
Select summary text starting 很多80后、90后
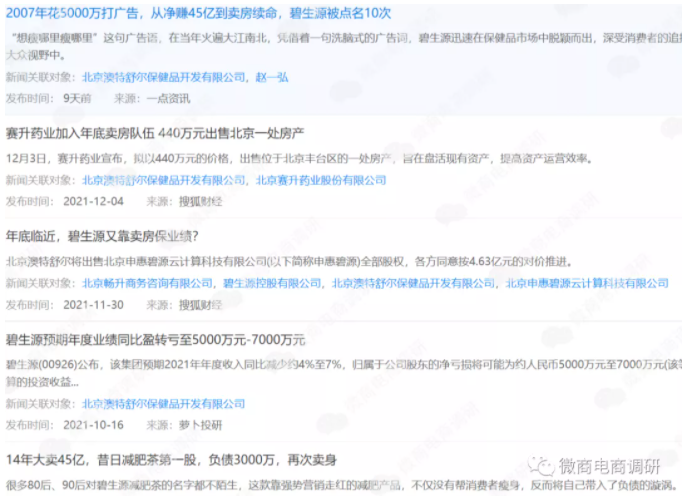pyautogui.click(x=342, y=485)
